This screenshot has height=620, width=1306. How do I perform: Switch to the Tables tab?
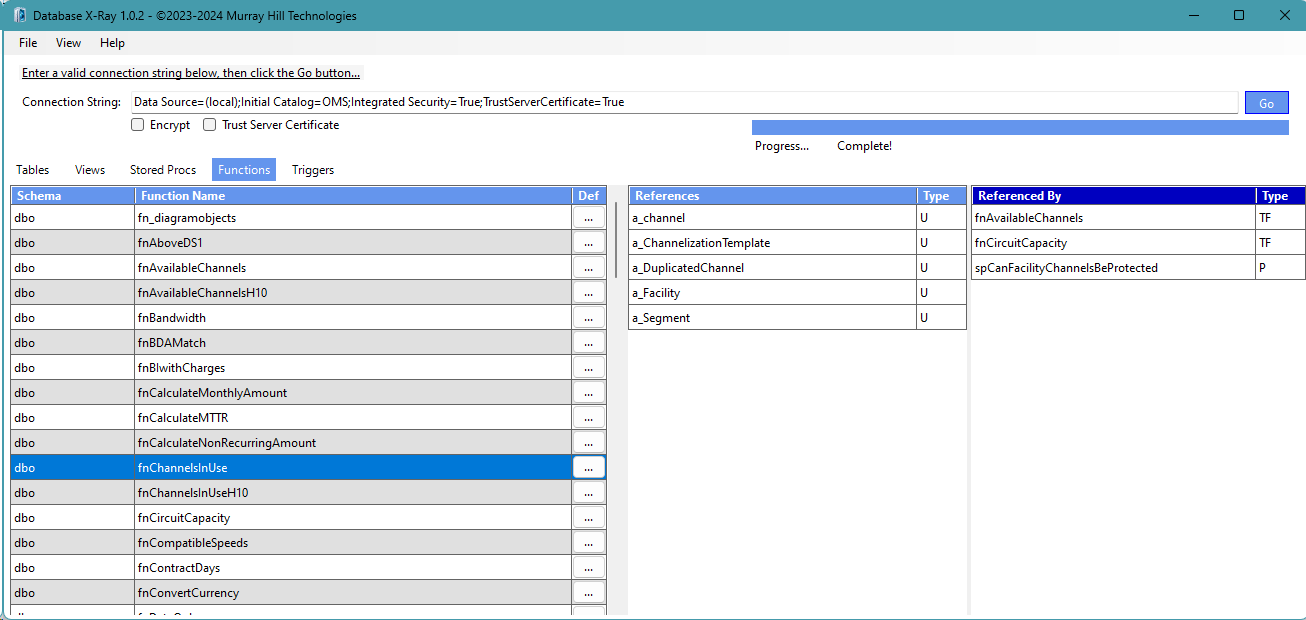33,170
